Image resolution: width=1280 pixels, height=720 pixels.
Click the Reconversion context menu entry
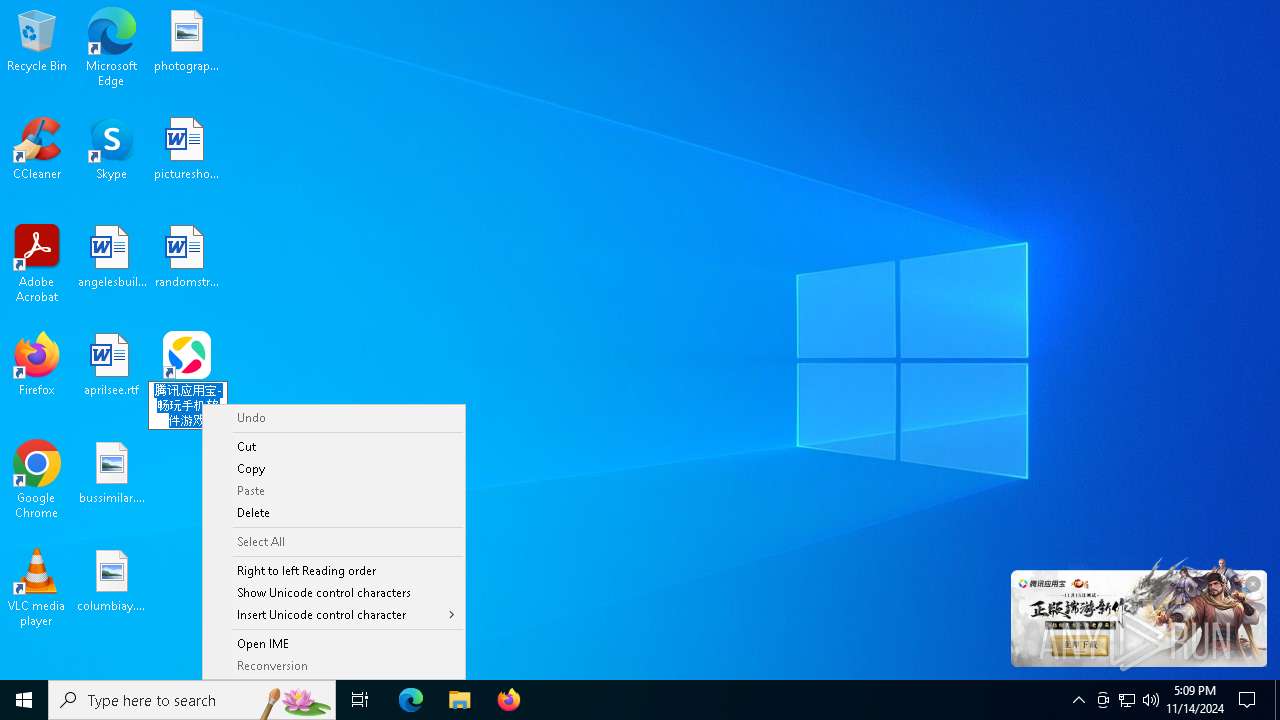[334, 666]
